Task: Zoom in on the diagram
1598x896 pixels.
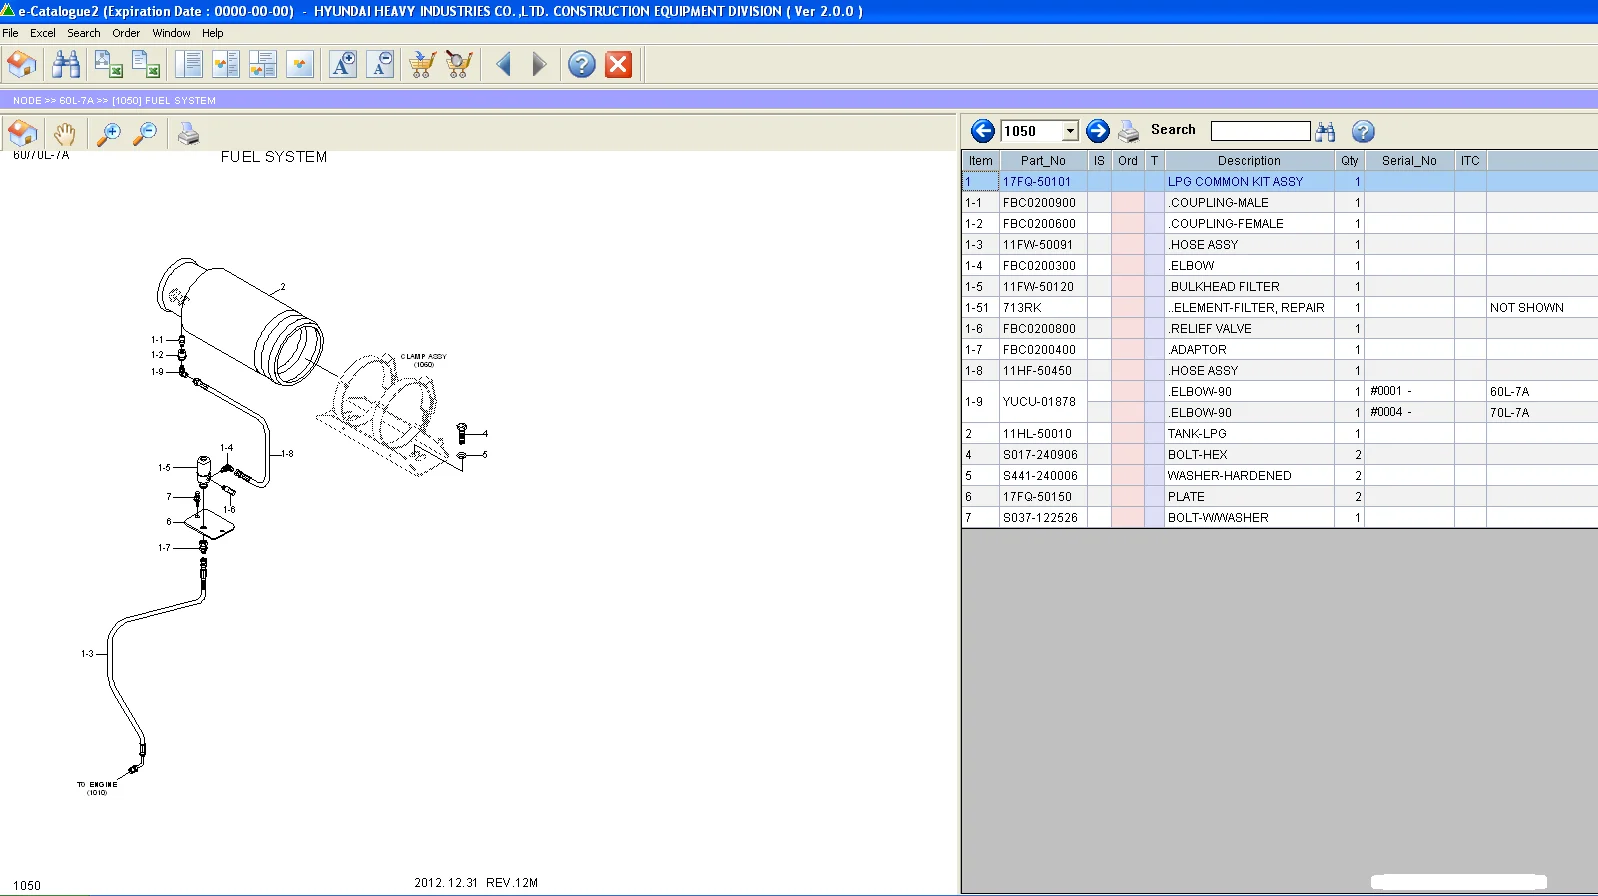Action: click(108, 133)
